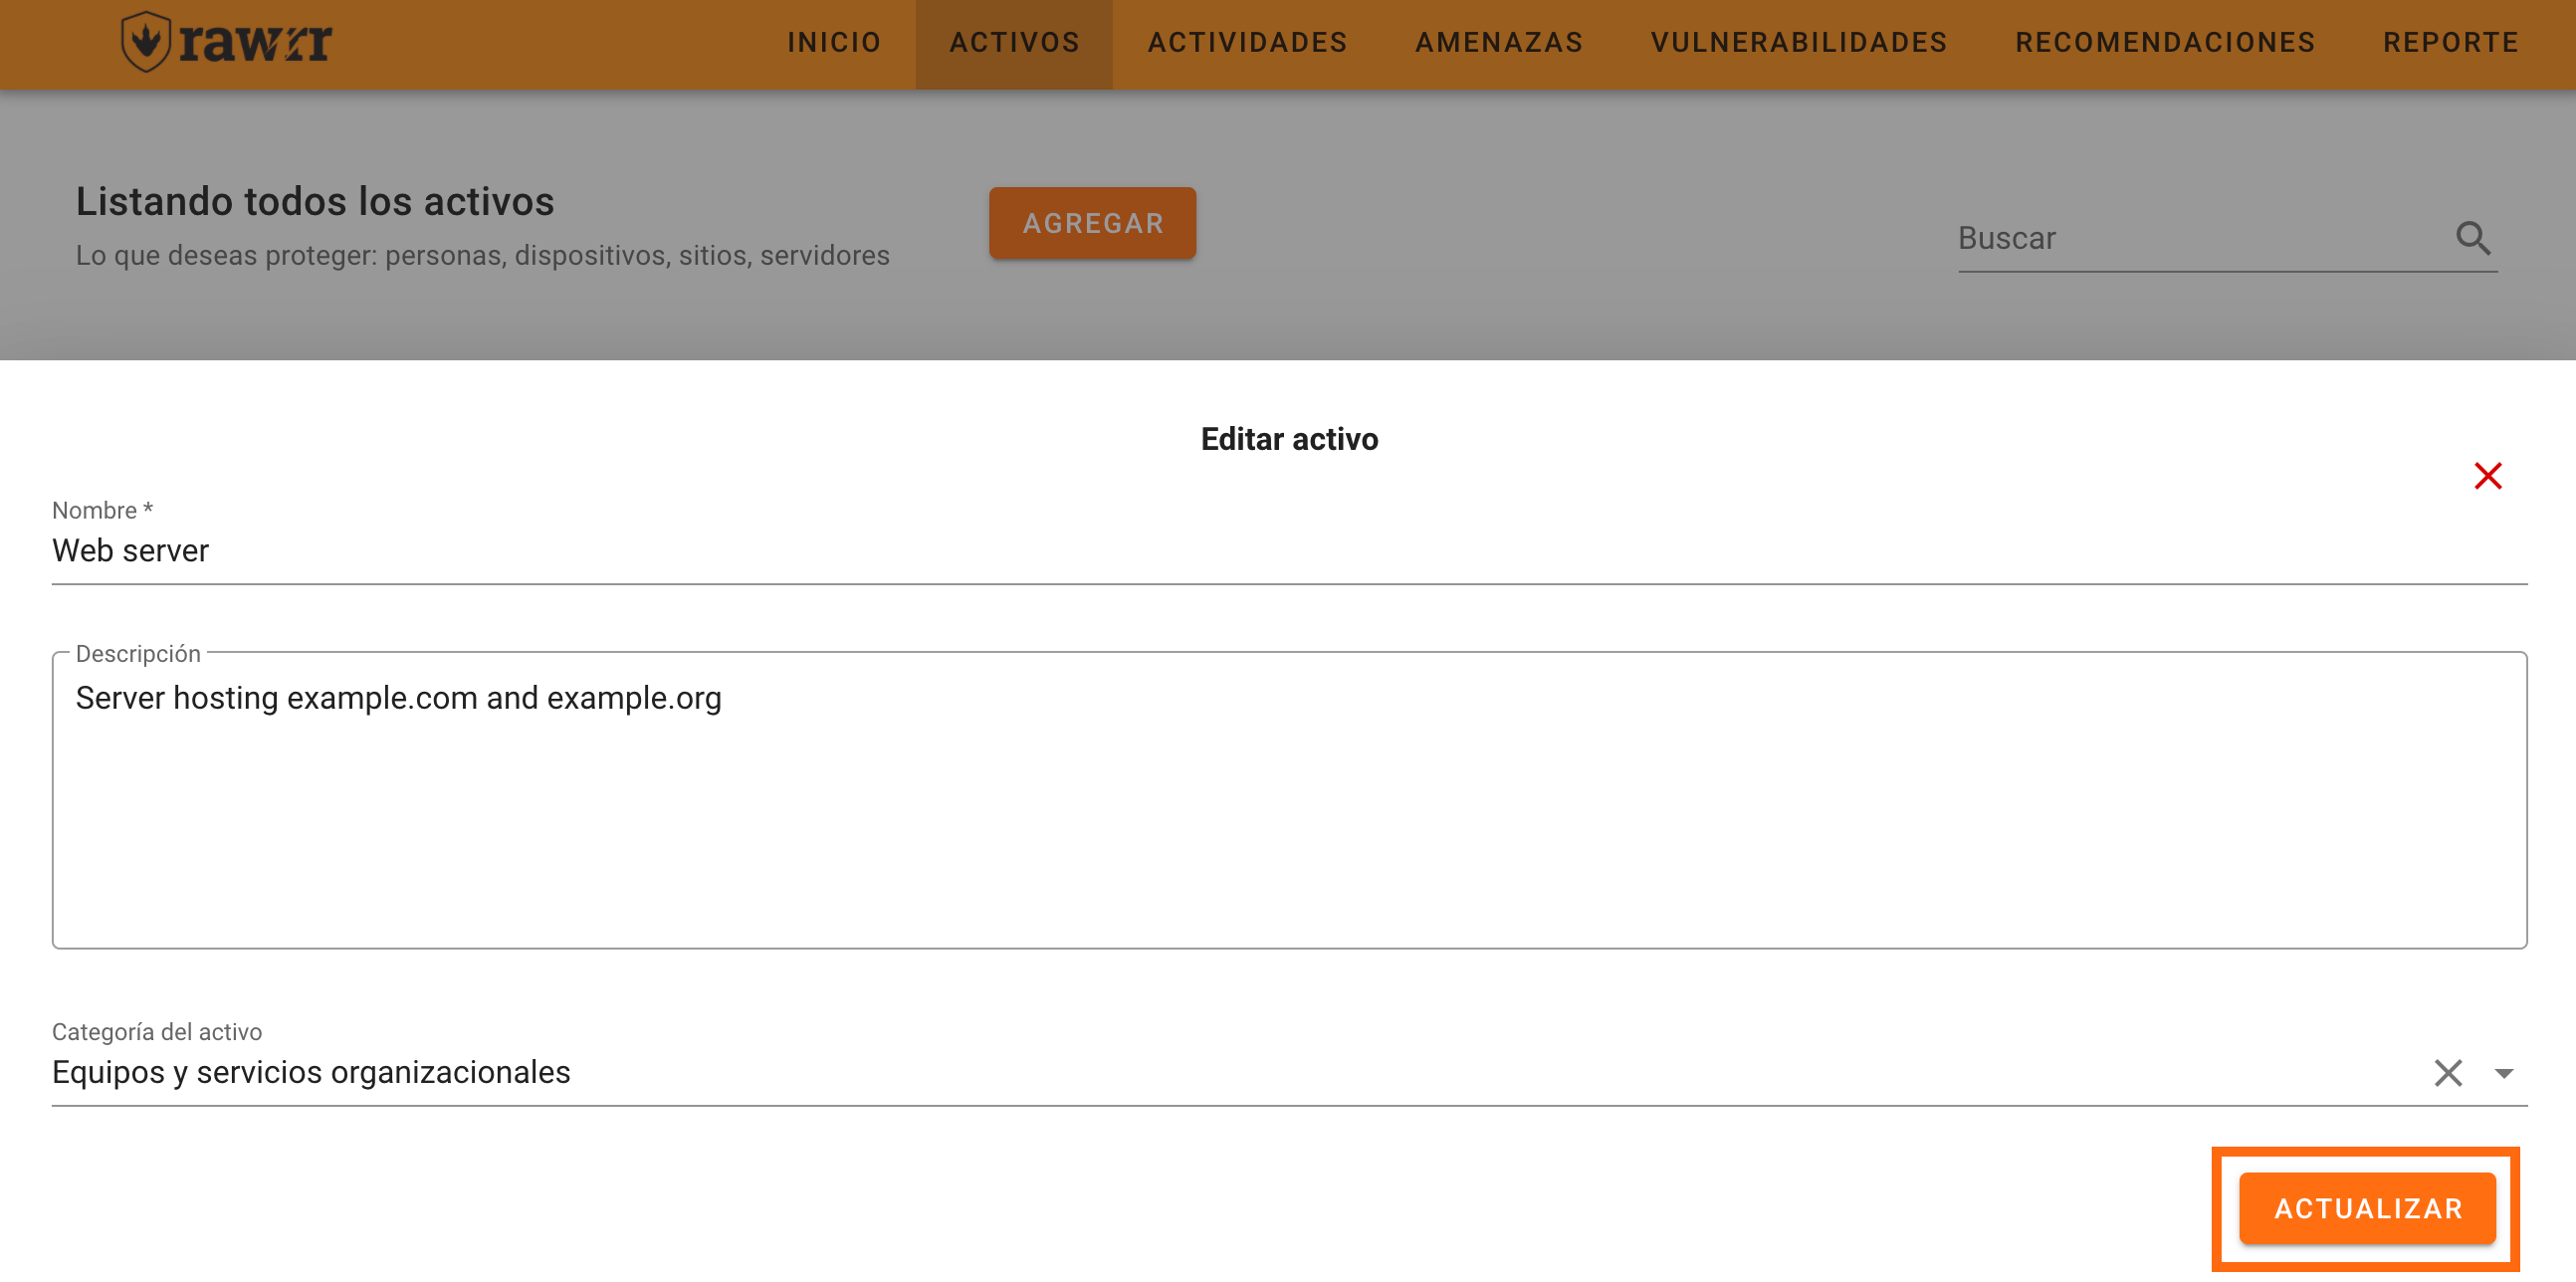Navigate to AMENAZAS page
Image resolution: width=2576 pixels, height=1282 pixels.
tap(1498, 43)
